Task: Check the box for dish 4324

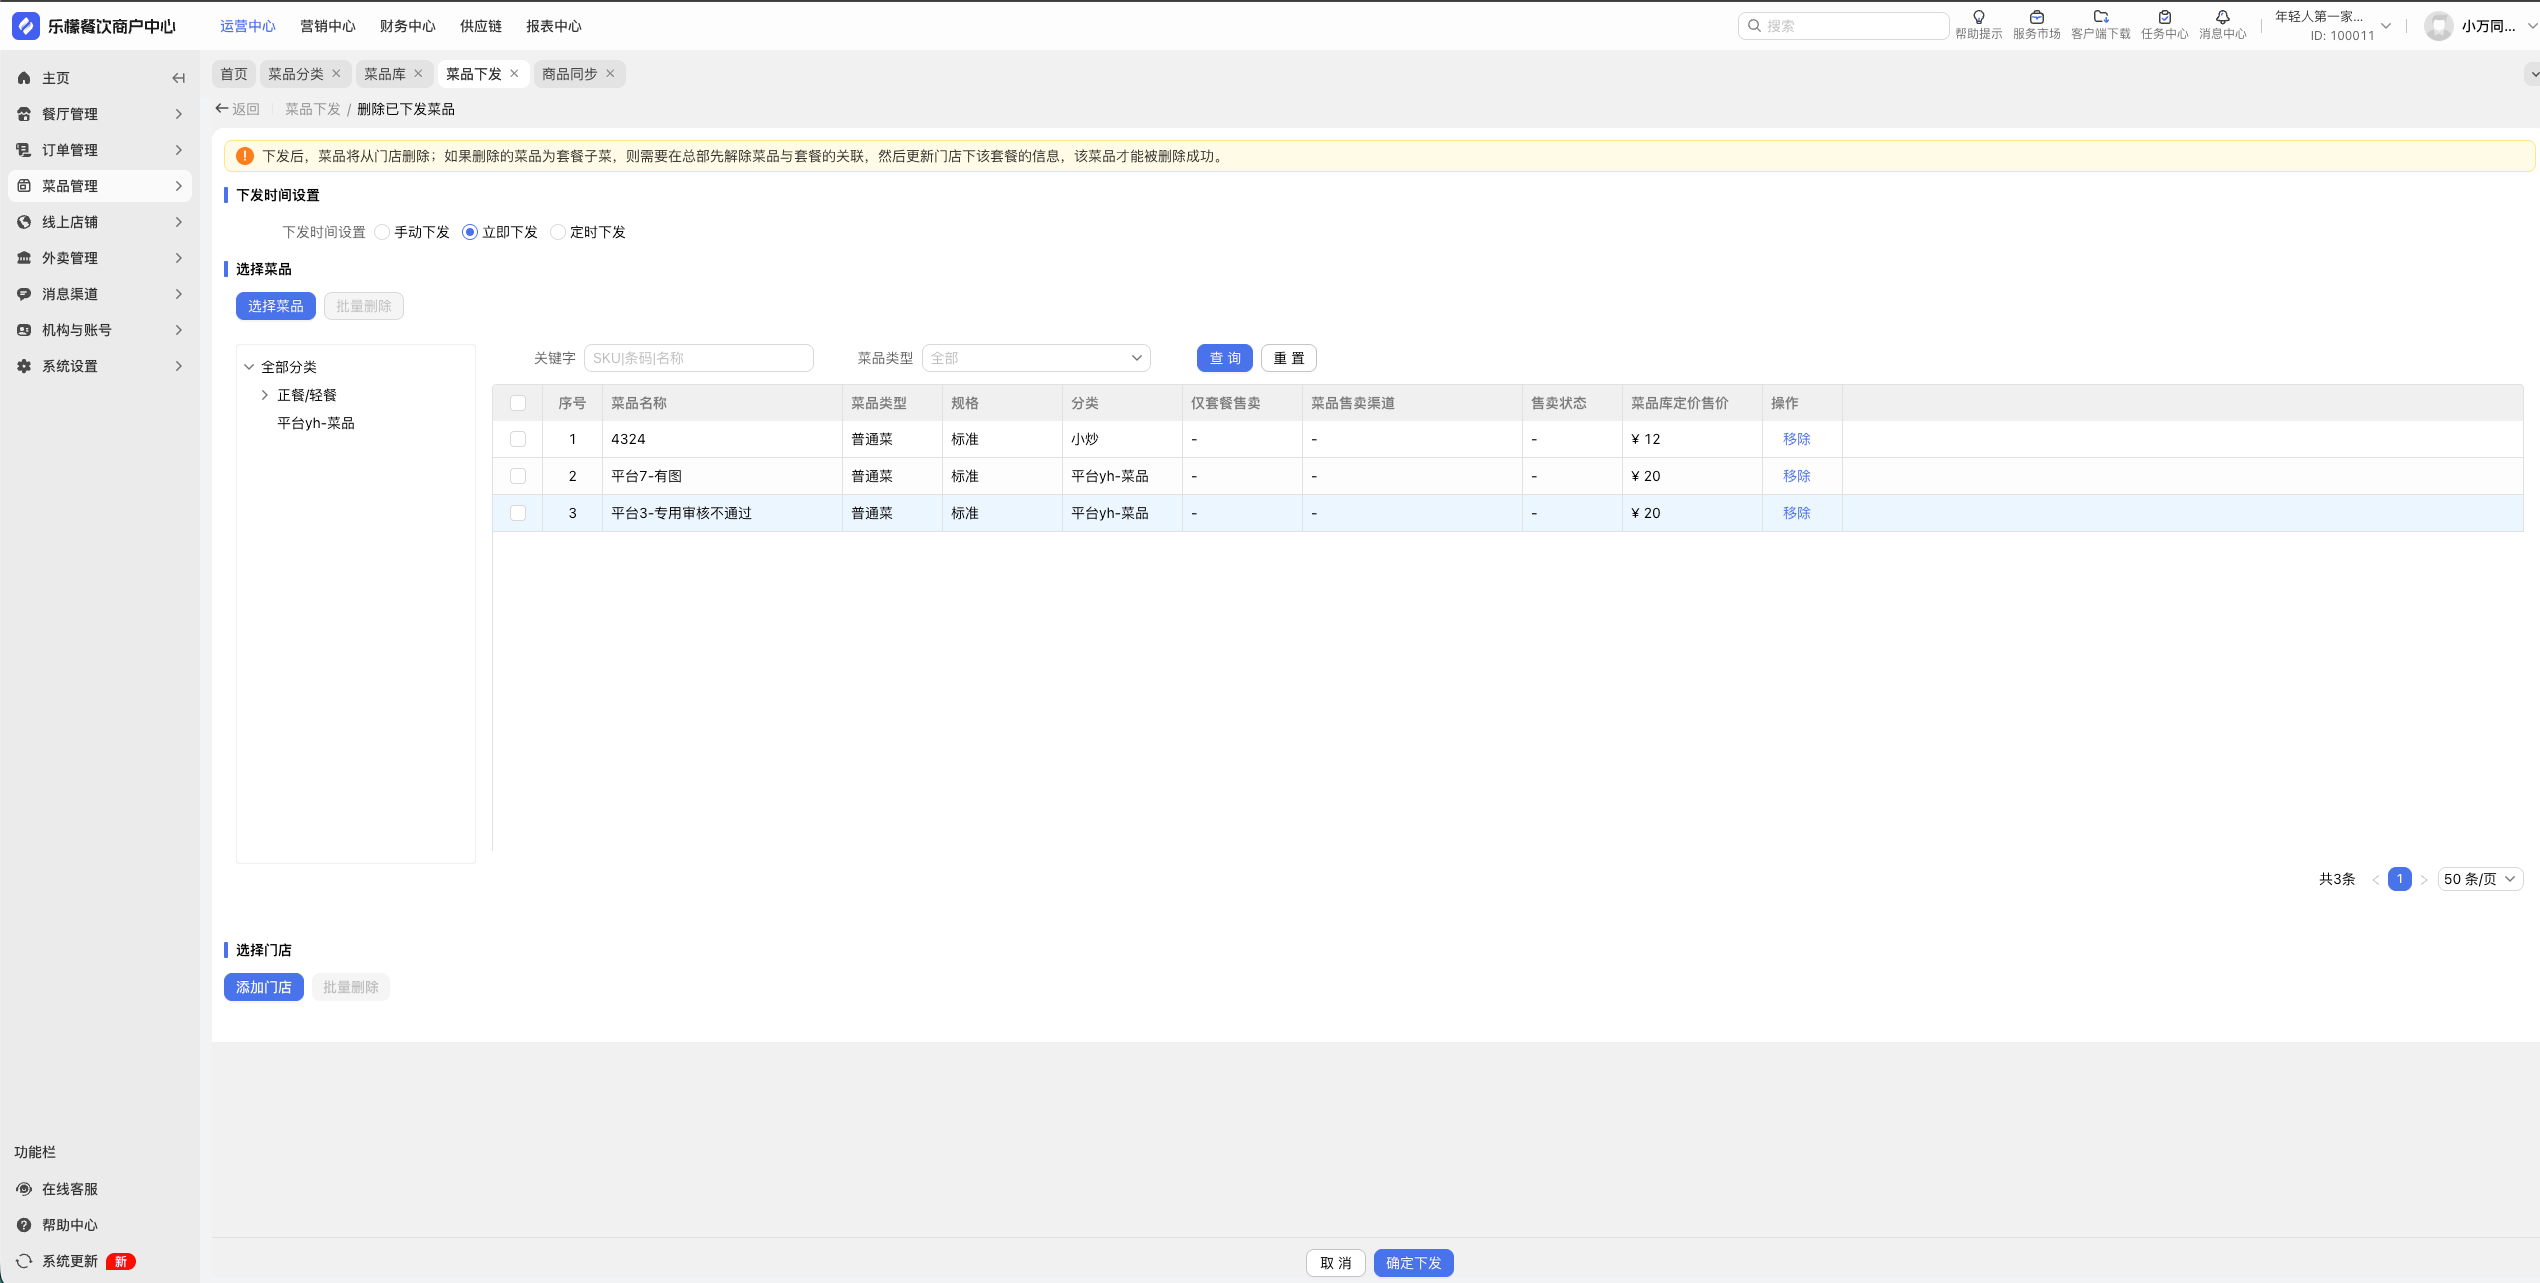Action: click(518, 439)
